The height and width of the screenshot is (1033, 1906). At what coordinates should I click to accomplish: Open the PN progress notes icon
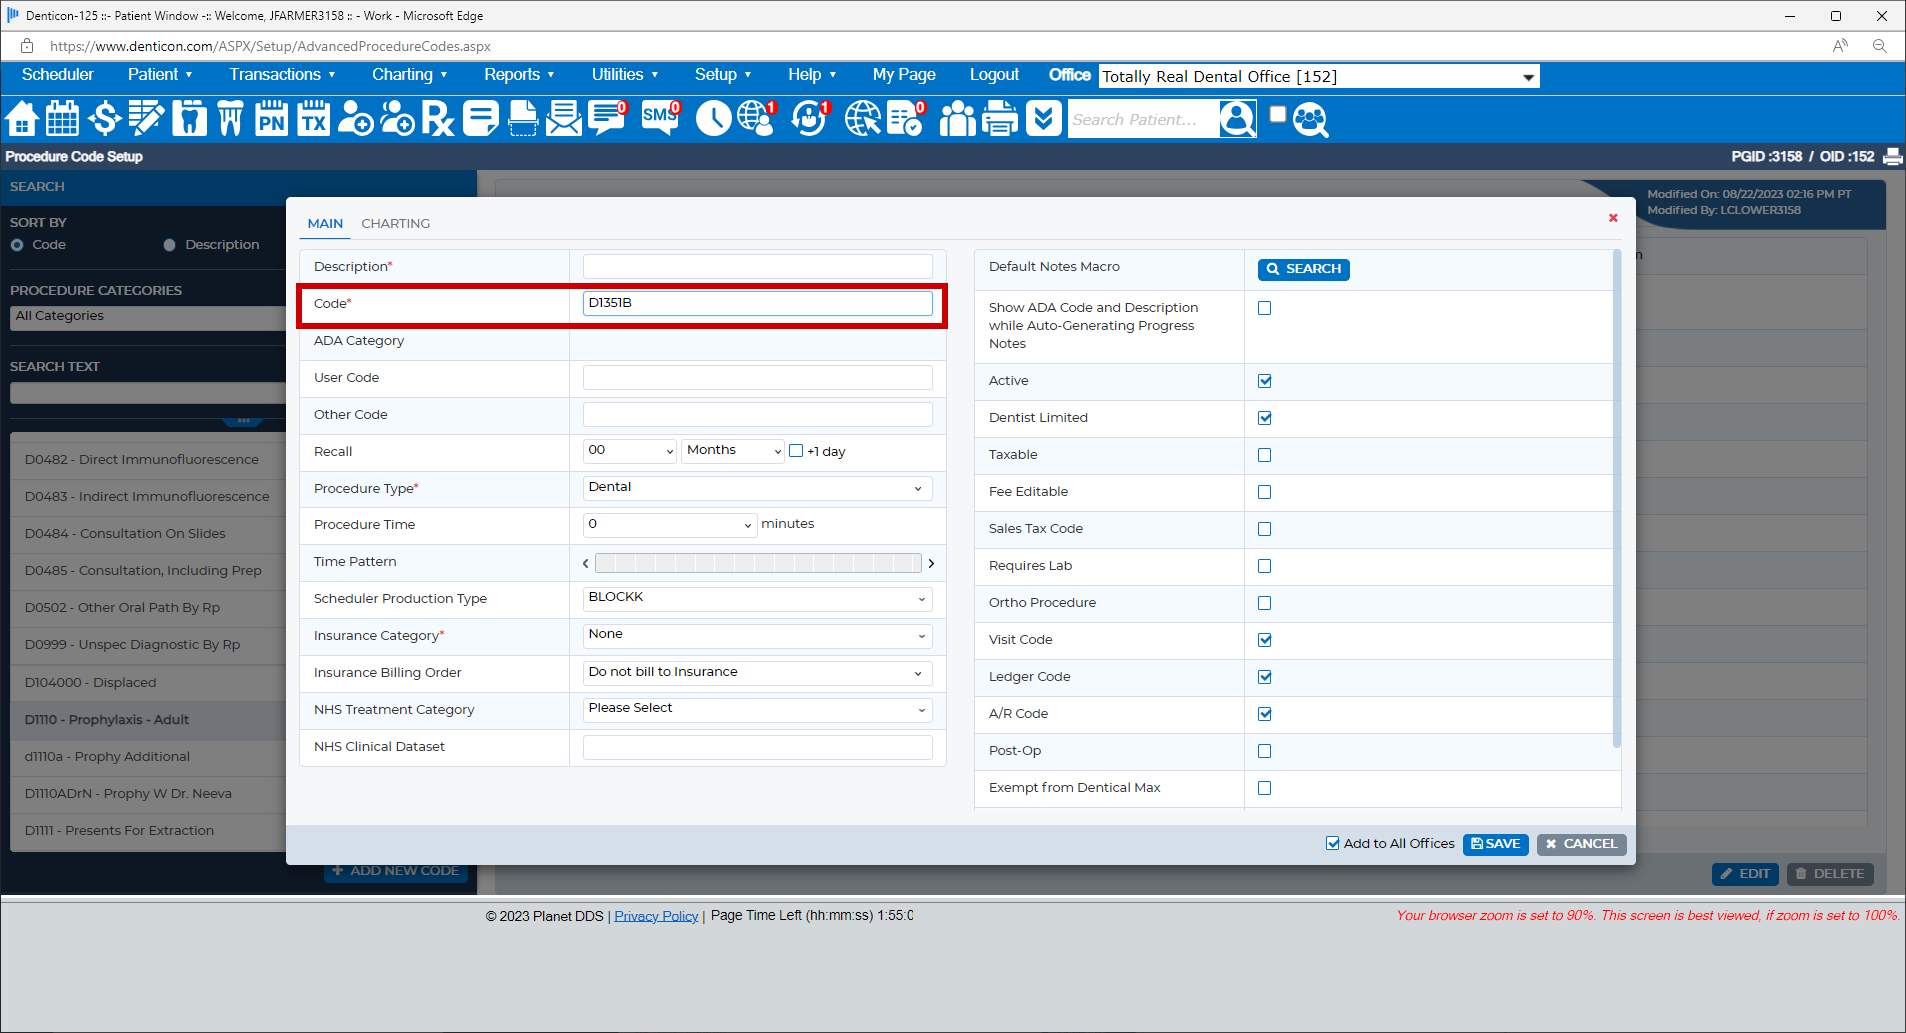coord(270,119)
